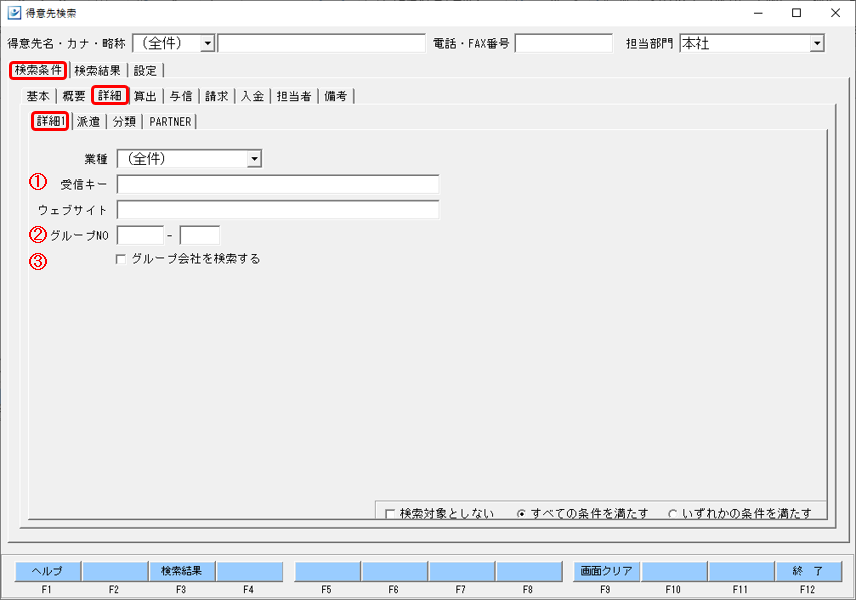856x601 pixels.
Task: Select いずれかの条件を満たす radio button
Action: point(673,514)
